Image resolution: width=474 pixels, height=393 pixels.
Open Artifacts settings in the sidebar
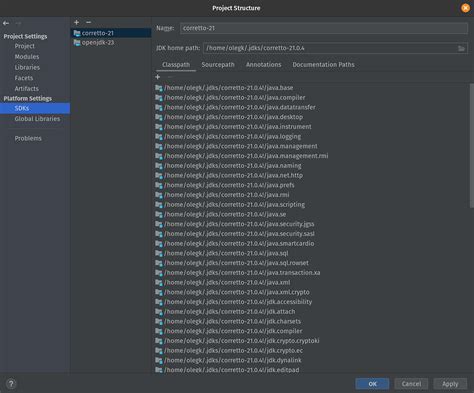point(26,89)
